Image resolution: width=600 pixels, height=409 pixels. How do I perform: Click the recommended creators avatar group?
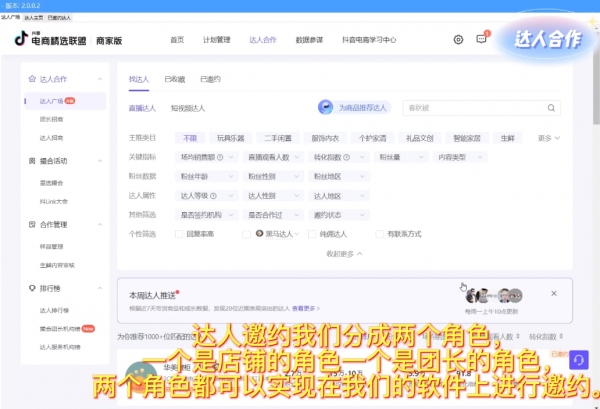tap(494, 295)
